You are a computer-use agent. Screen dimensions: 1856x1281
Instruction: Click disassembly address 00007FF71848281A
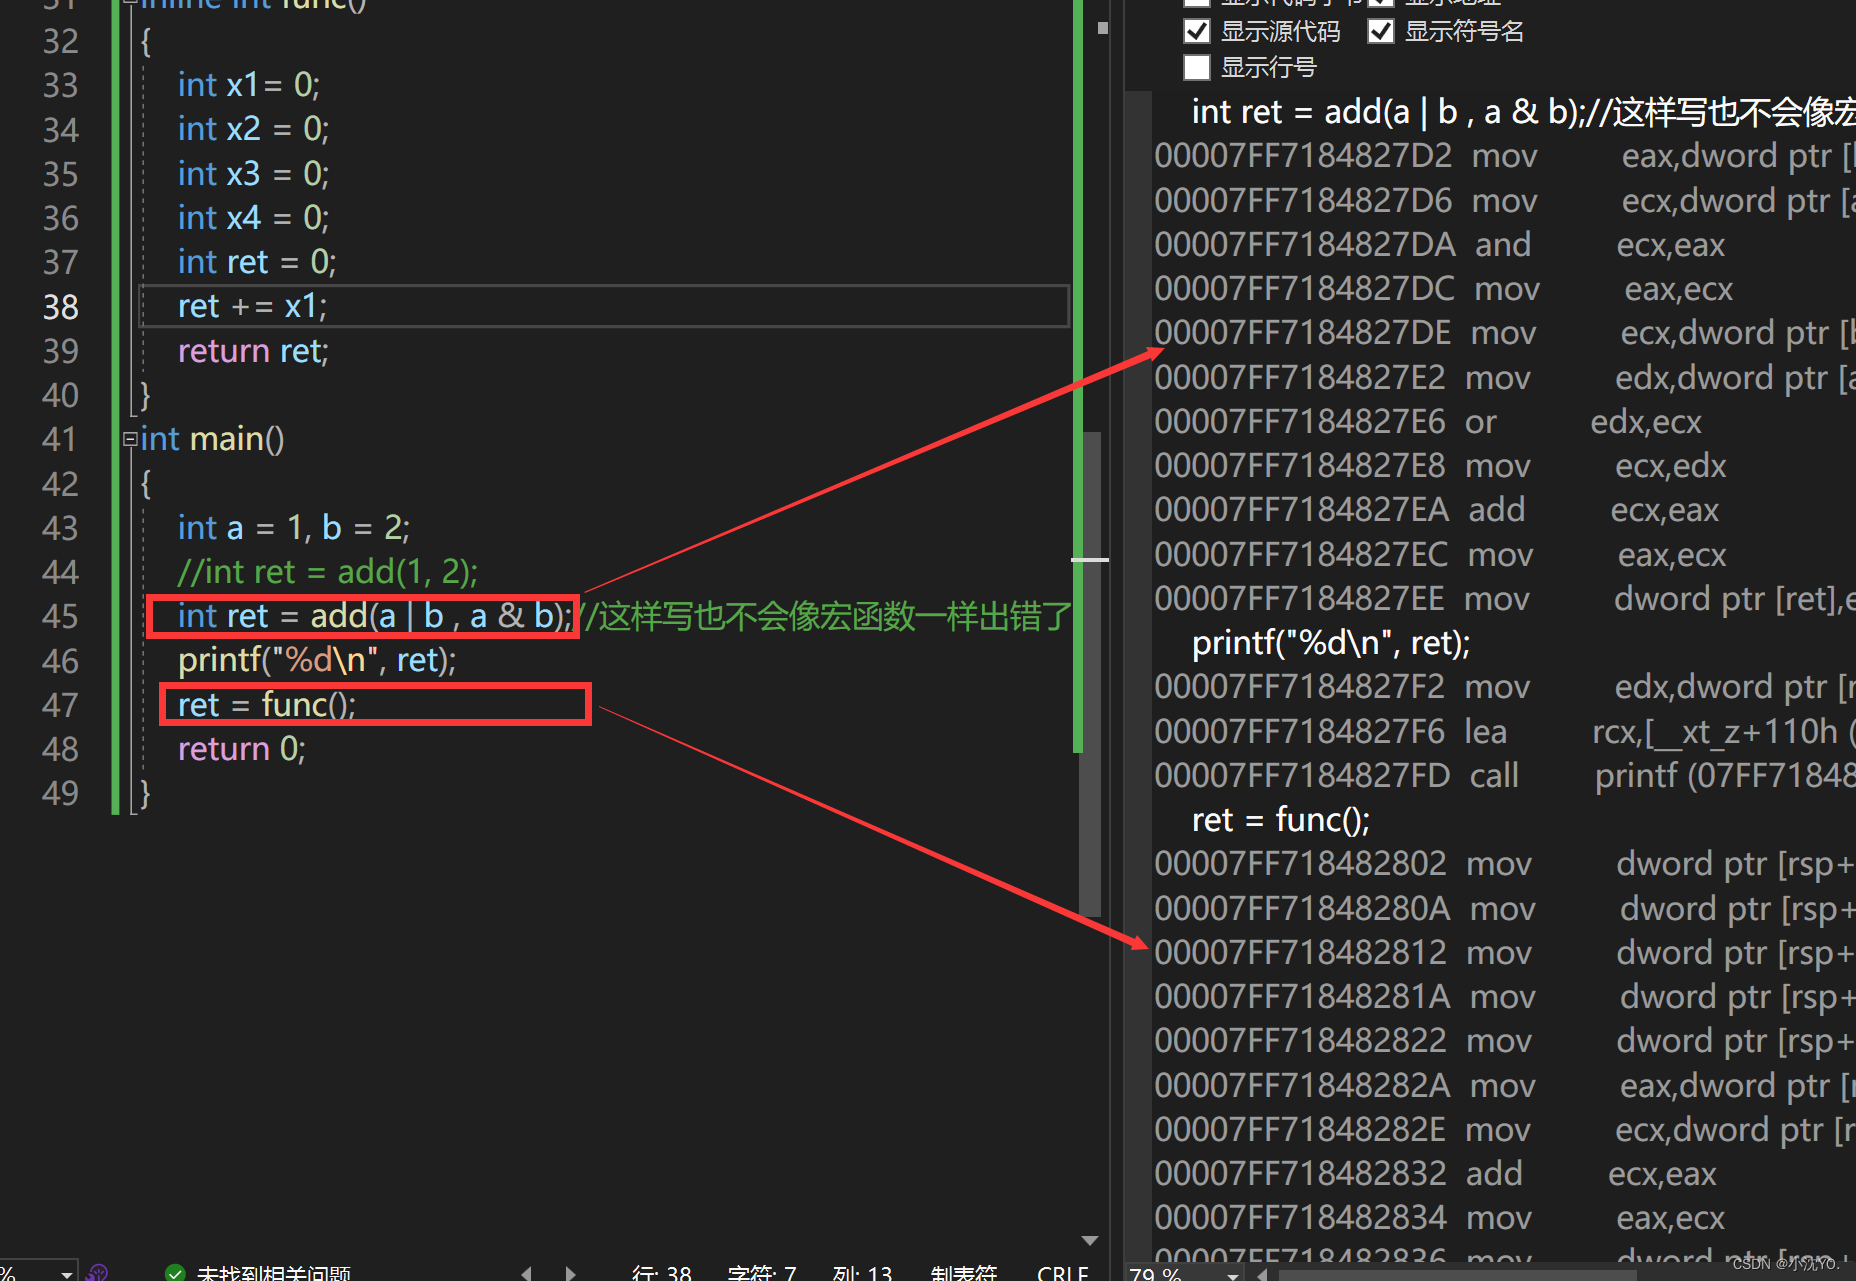(1302, 997)
